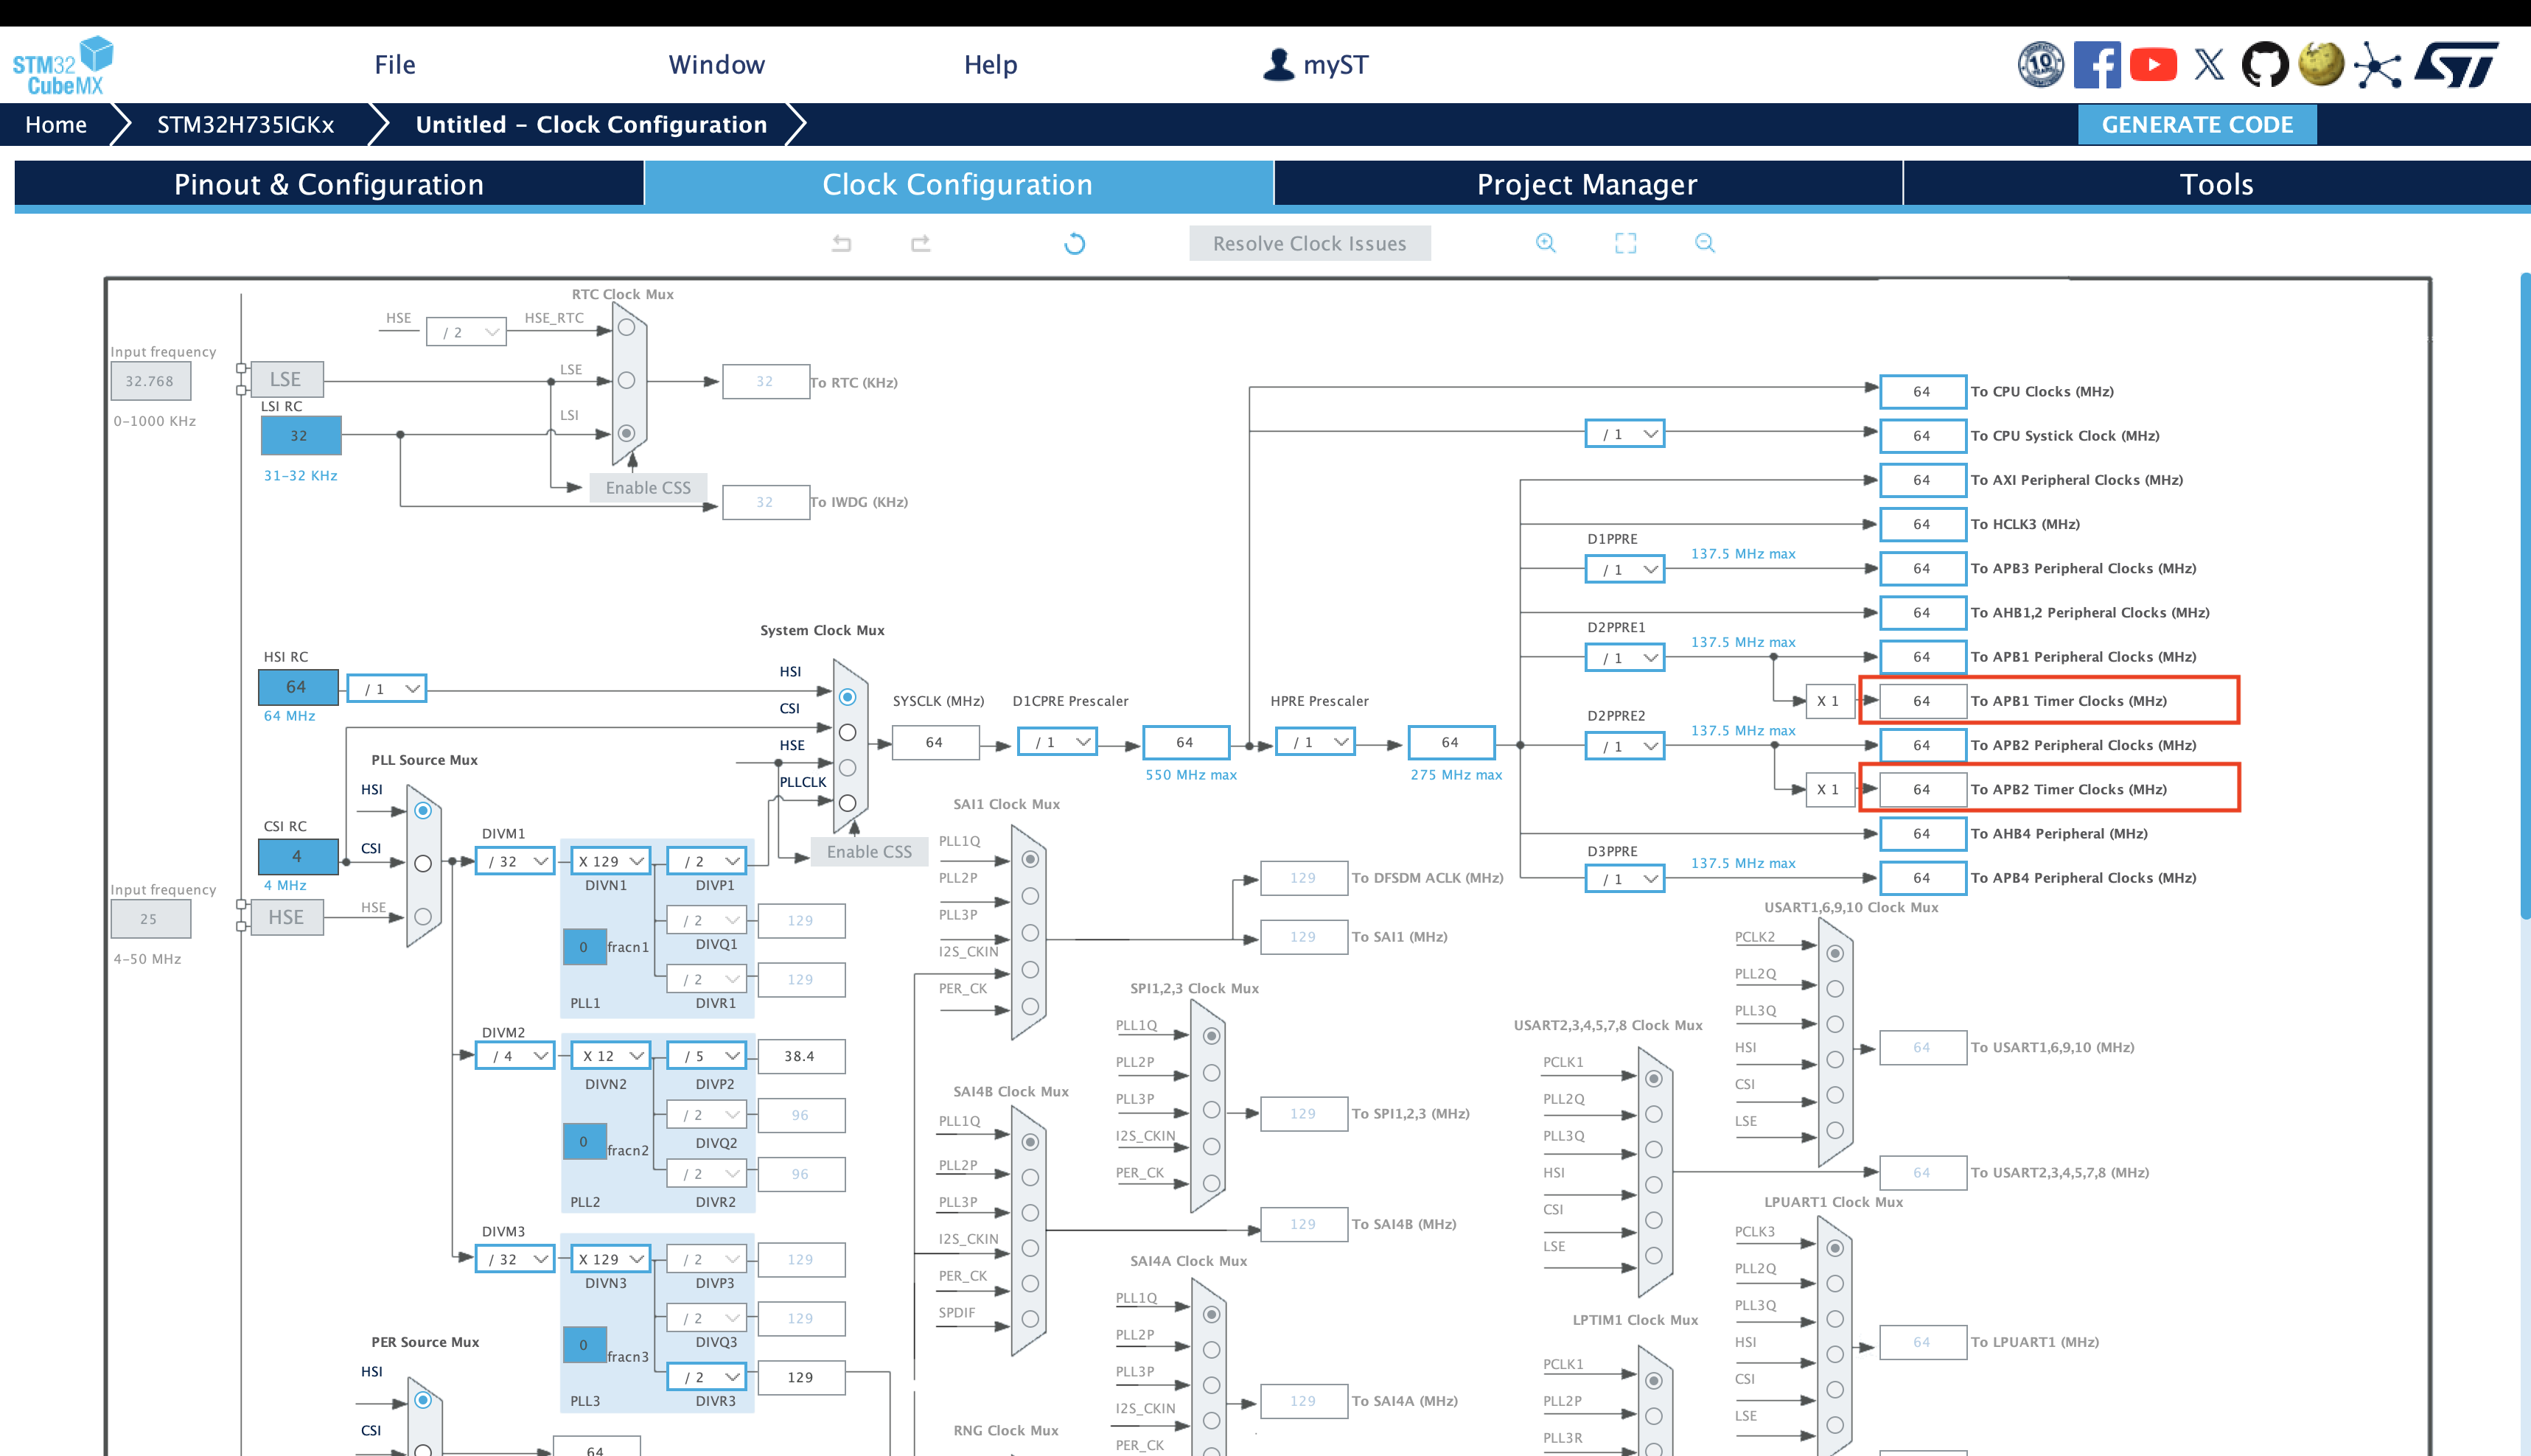Switch to Pinout & Configuration tab
2531x1456 pixels.
coord(329,184)
